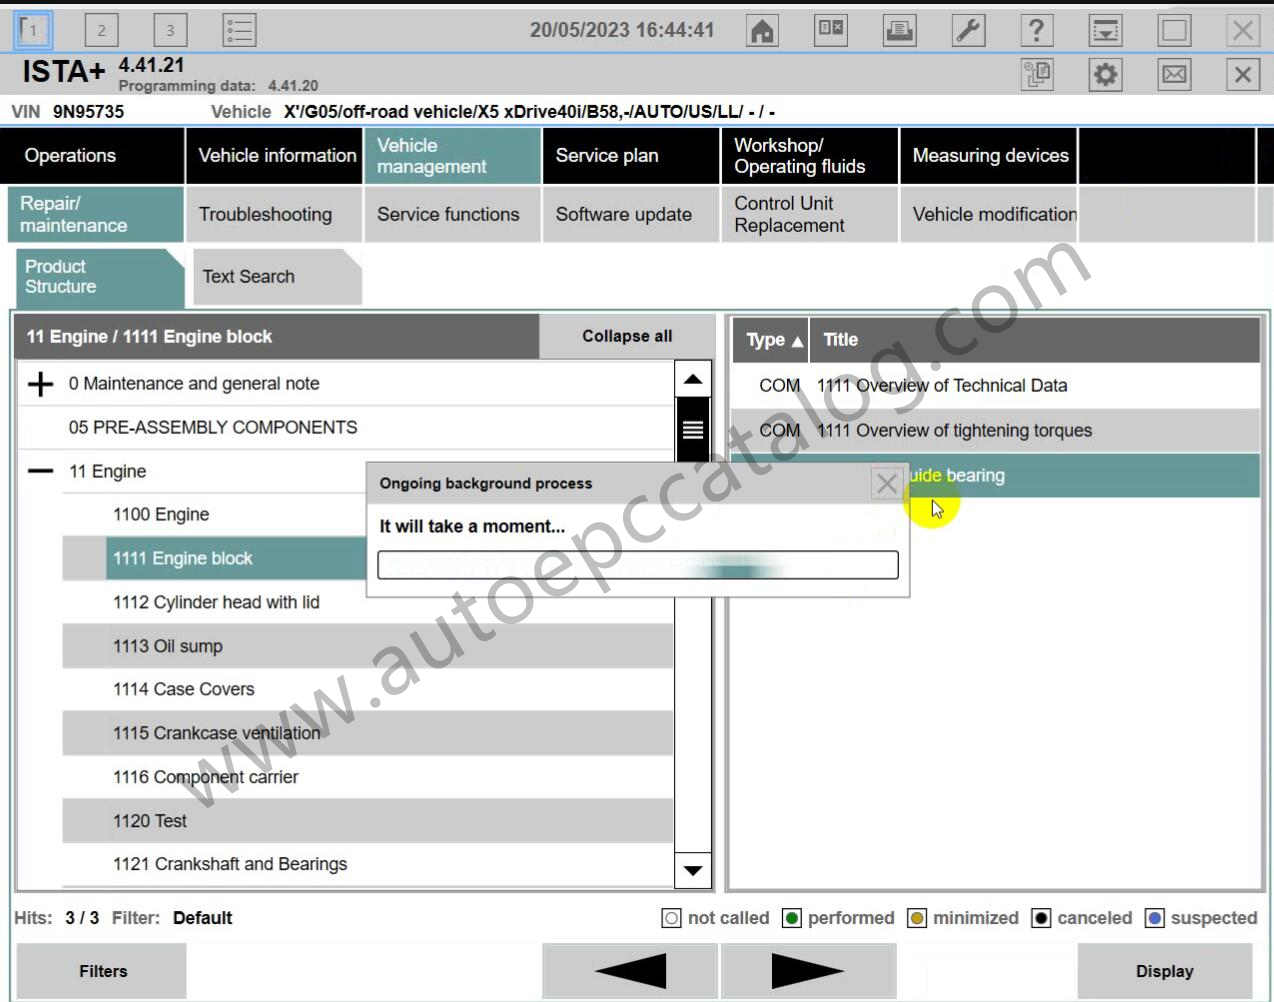Switch to session tab 2
Screen dimensions: 1274x1002
[x=101, y=30]
